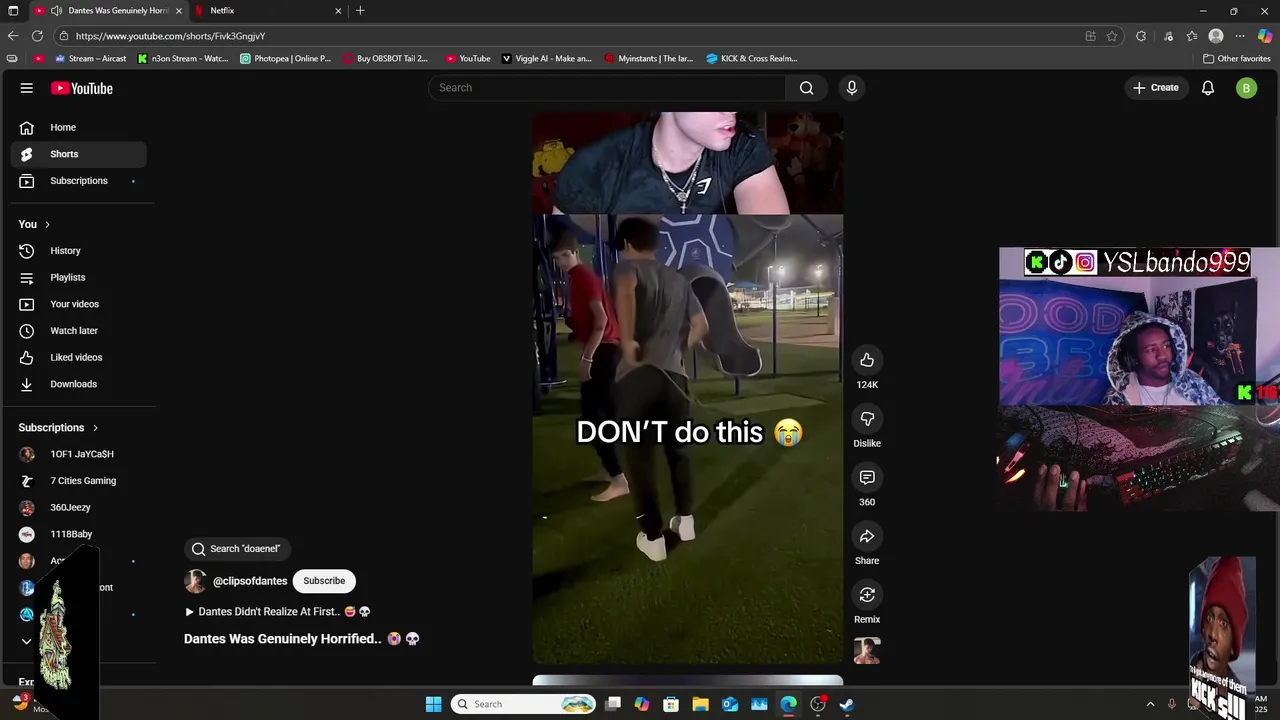Screen dimensions: 1280x720
Task: Open the YouTube hamburger guide menu
Action: [27, 88]
